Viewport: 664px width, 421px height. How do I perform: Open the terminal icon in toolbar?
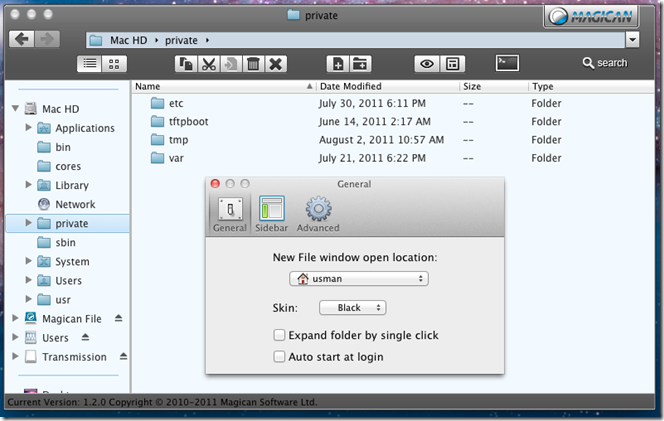click(508, 63)
